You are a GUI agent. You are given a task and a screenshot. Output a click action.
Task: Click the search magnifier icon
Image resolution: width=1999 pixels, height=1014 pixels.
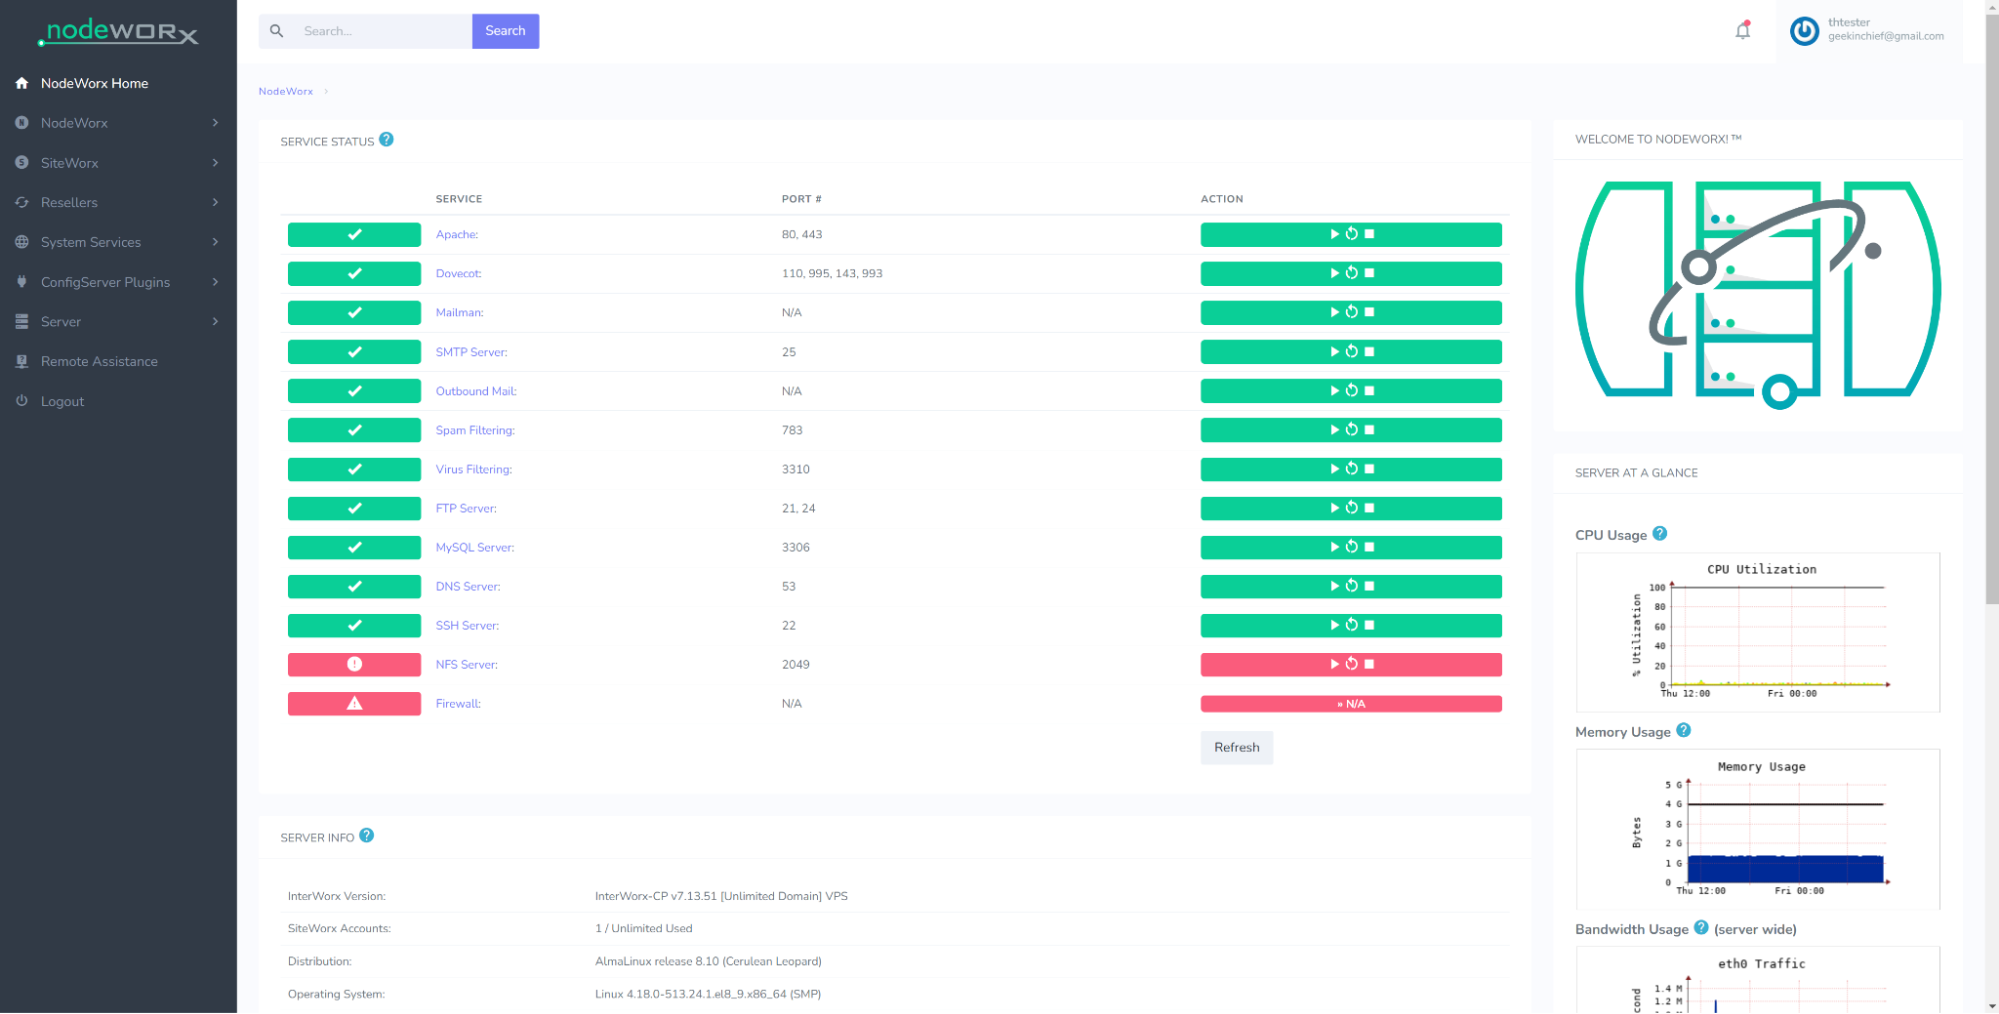(277, 31)
